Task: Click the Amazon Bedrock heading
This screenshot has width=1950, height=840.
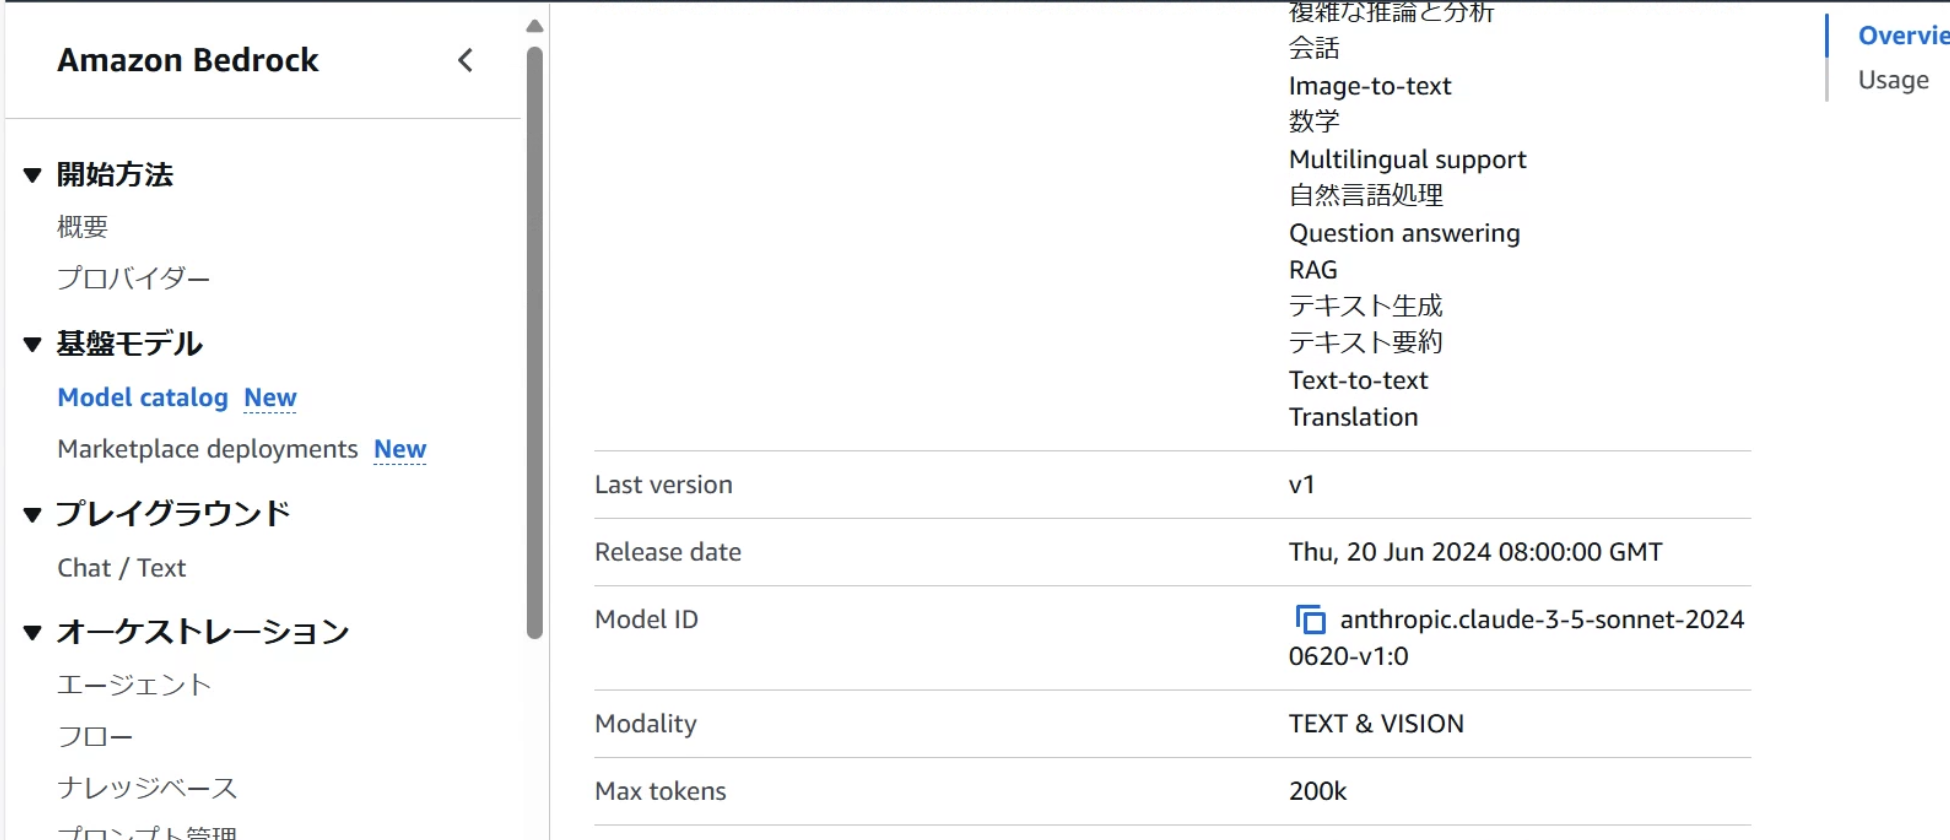Action: point(188,60)
